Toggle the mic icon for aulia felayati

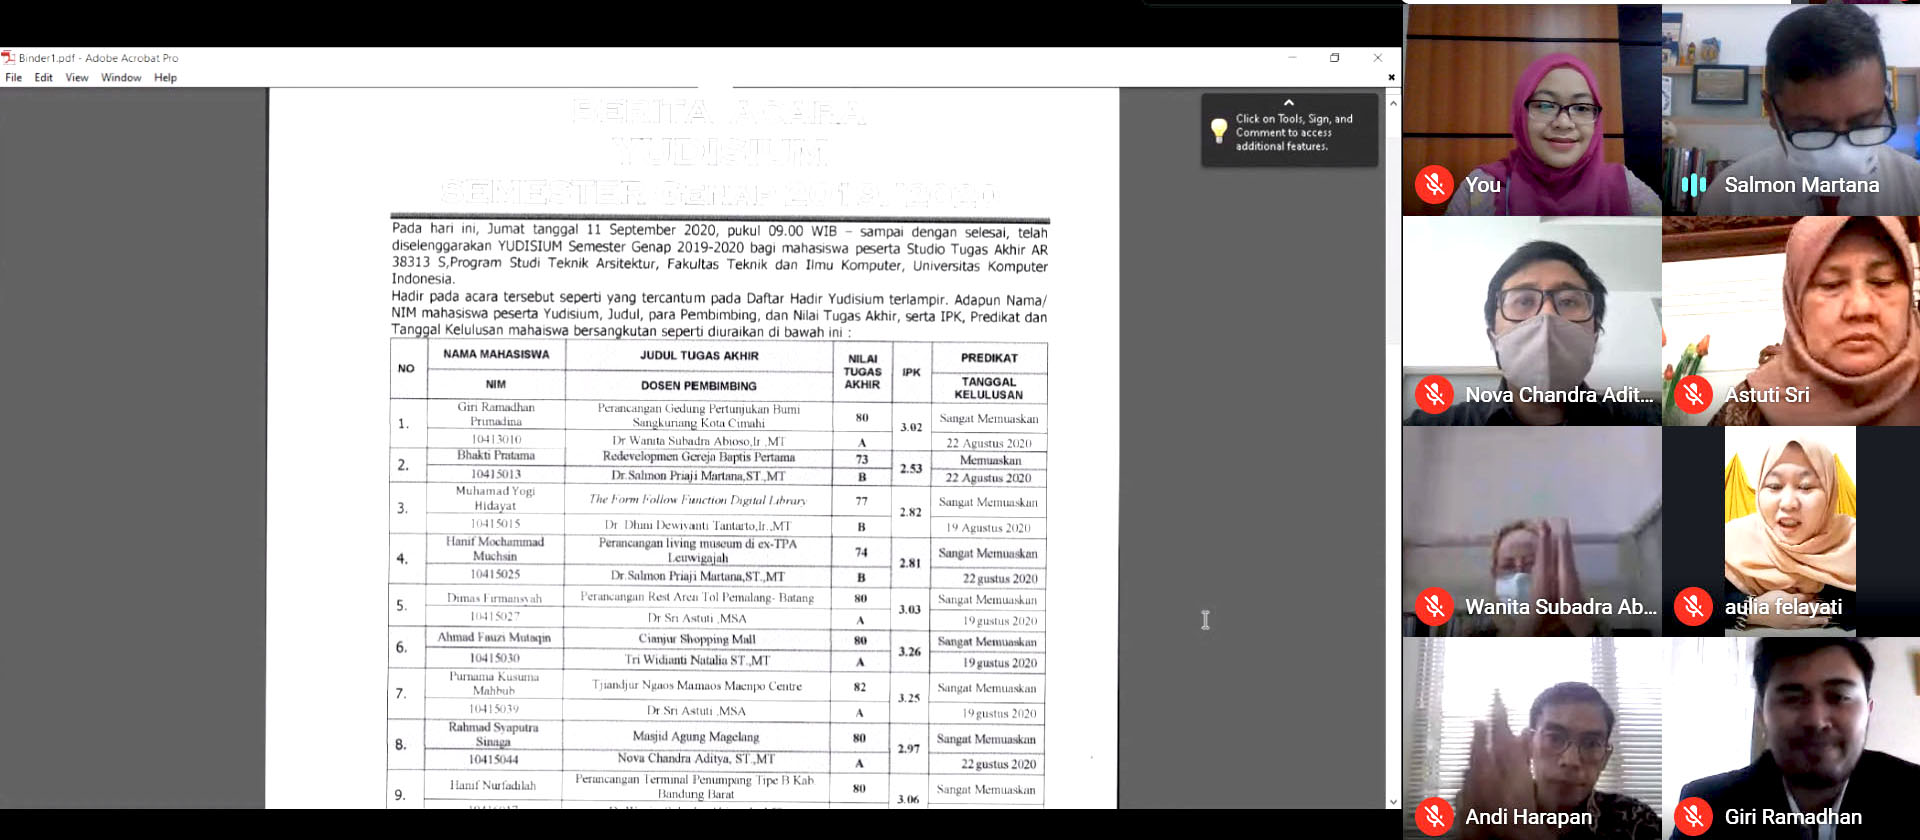click(x=1693, y=606)
